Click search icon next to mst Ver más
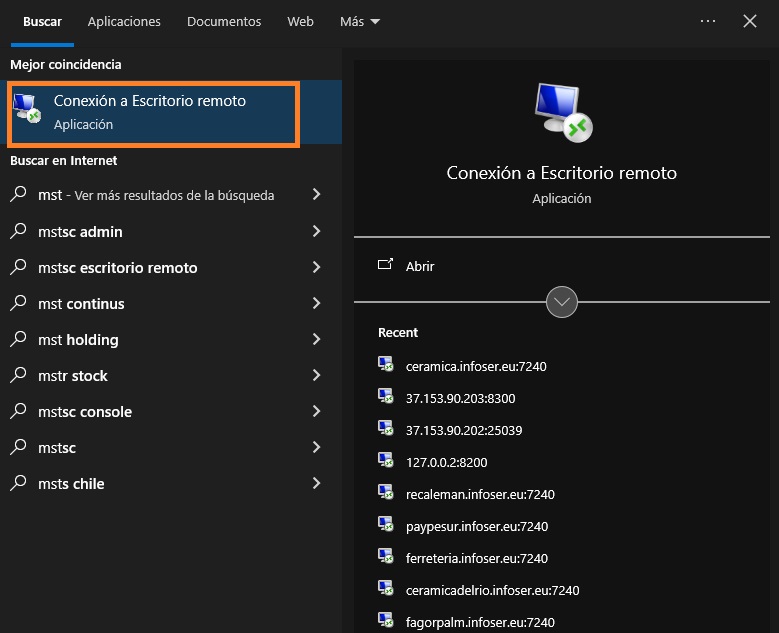The width and height of the screenshot is (779, 633). click(18, 194)
